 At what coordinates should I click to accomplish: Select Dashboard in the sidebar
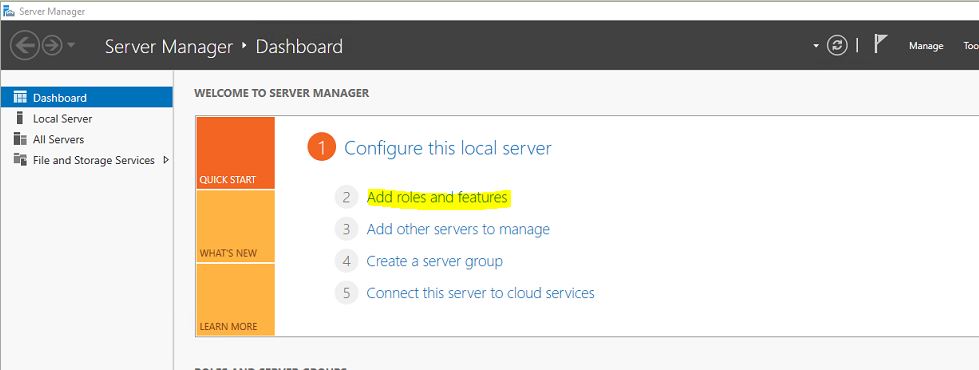coord(87,97)
